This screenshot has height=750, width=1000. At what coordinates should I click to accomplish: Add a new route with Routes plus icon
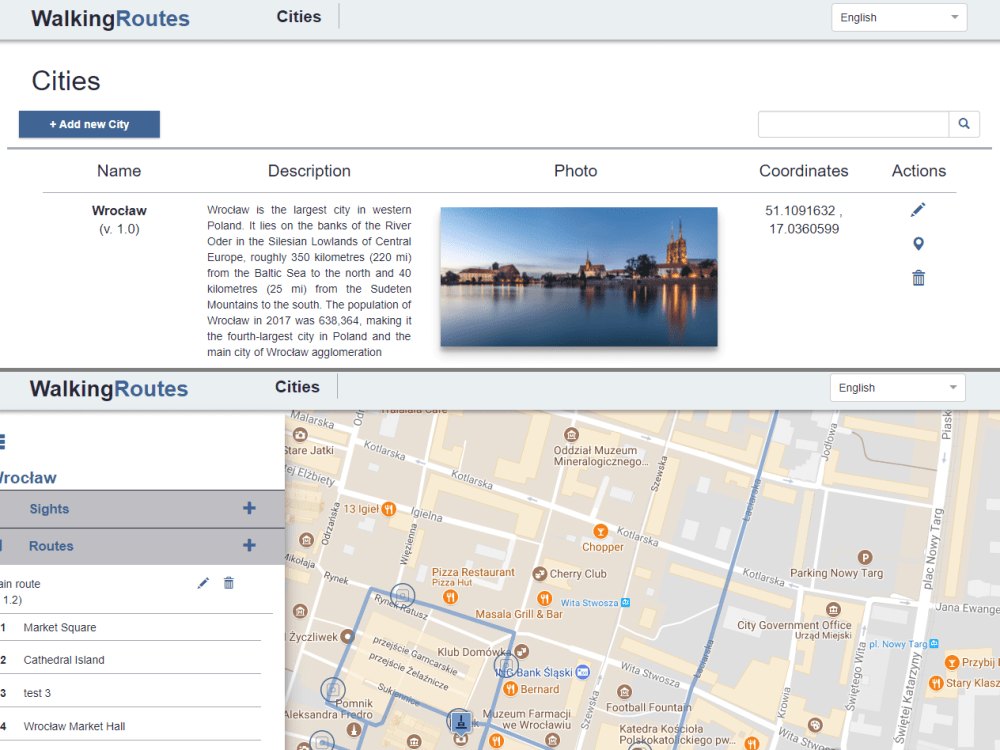pyautogui.click(x=249, y=545)
